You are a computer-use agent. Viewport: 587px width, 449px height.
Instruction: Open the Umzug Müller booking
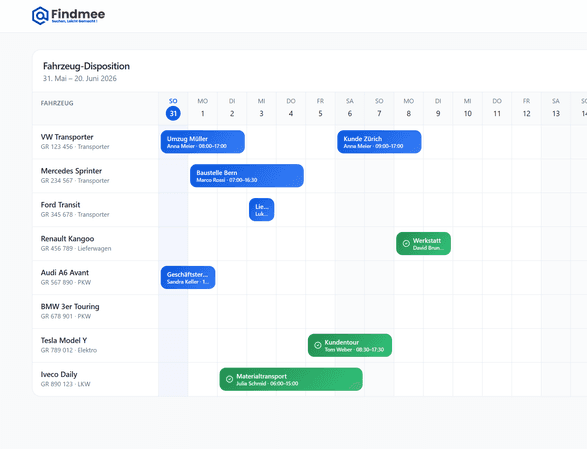[203, 142]
